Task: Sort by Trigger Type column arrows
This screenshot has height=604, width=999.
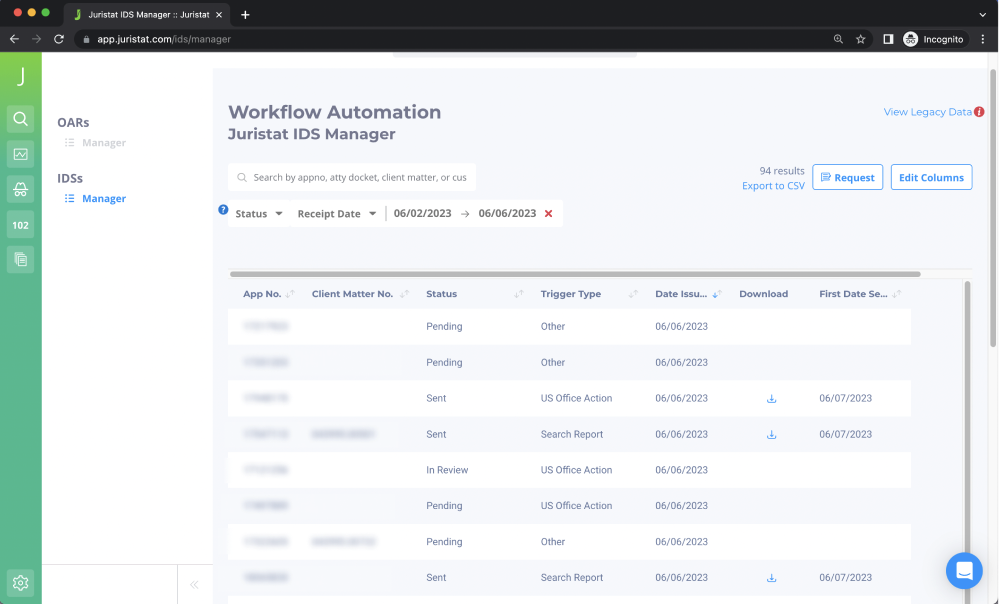Action: coord(633,294)
